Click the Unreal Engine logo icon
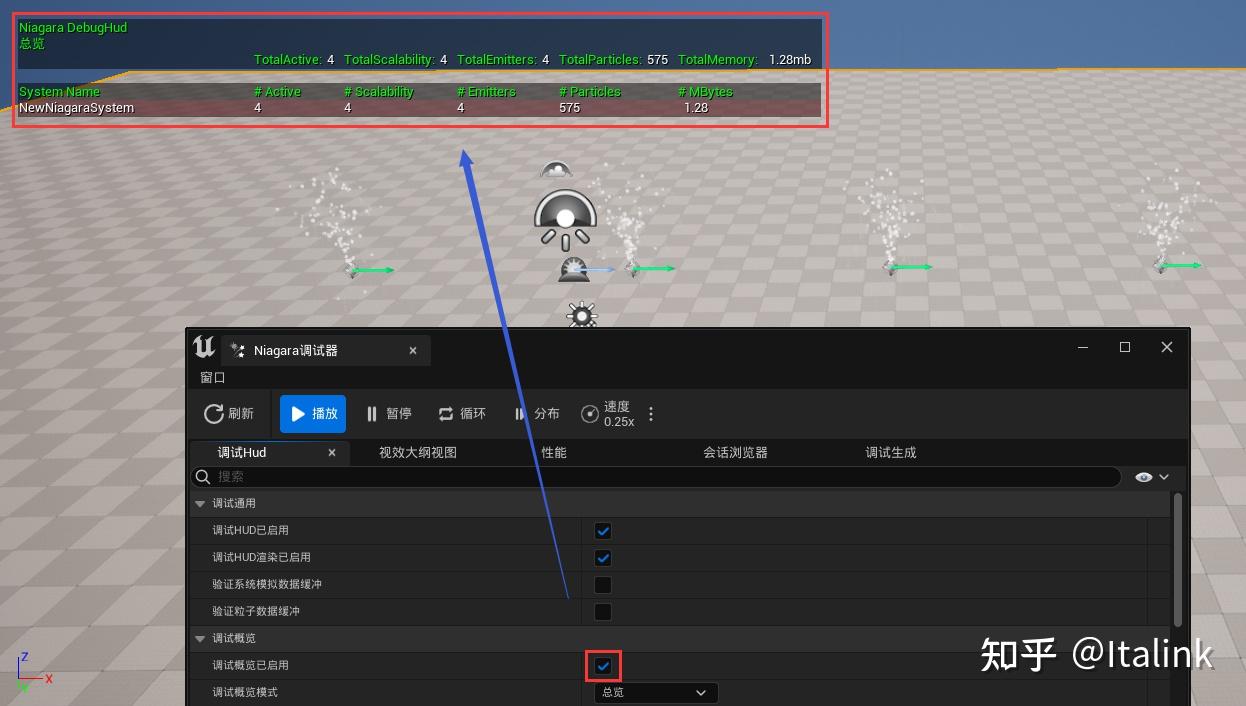Viewport: 1246px width, 706px height. click(204, 347)
